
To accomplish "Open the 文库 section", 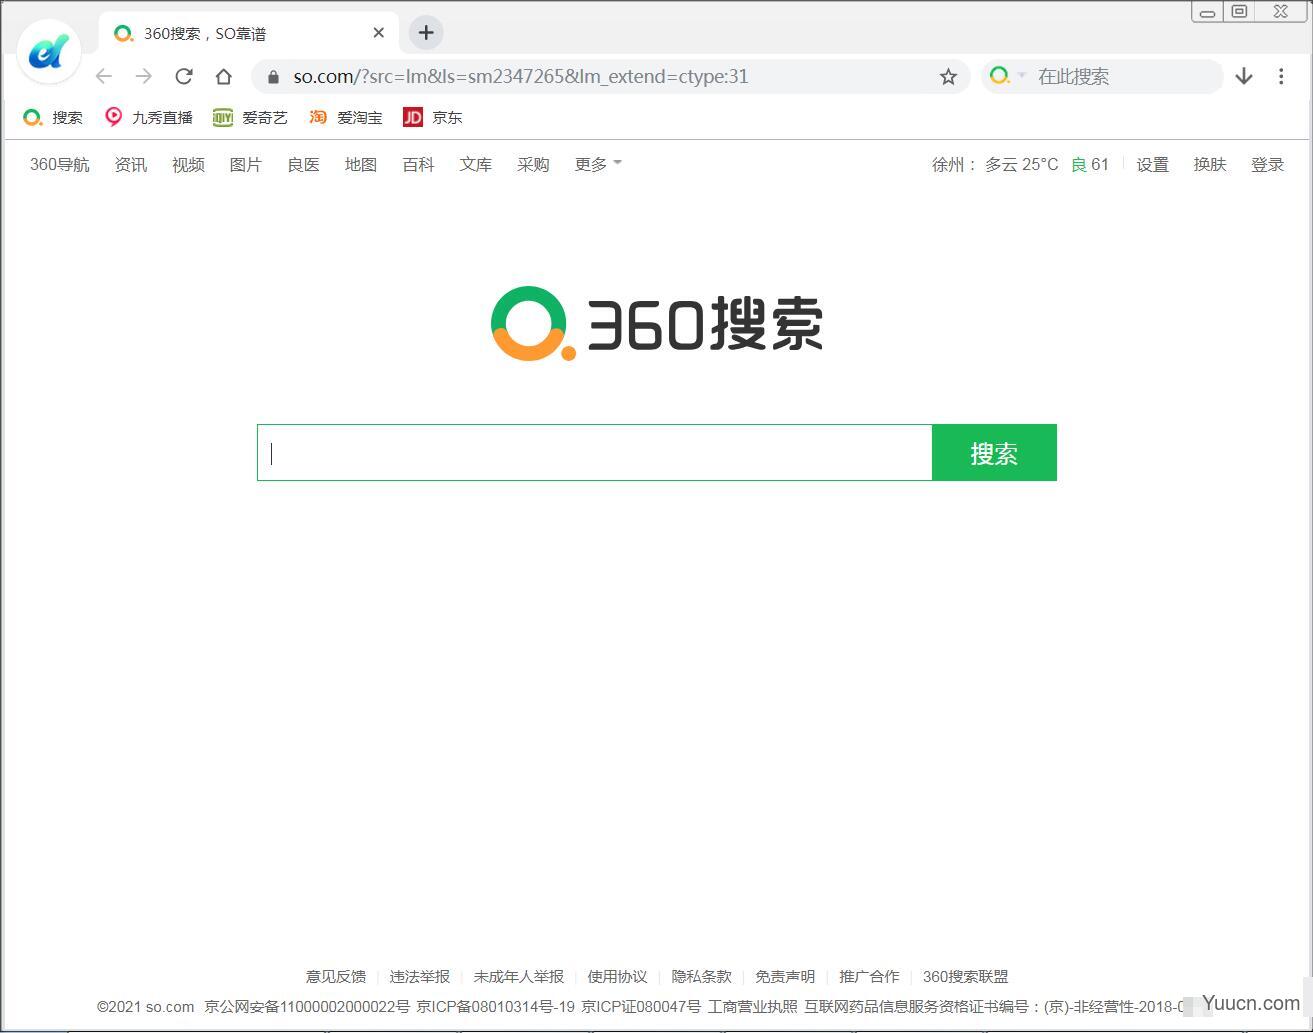I will click(476, 164).
